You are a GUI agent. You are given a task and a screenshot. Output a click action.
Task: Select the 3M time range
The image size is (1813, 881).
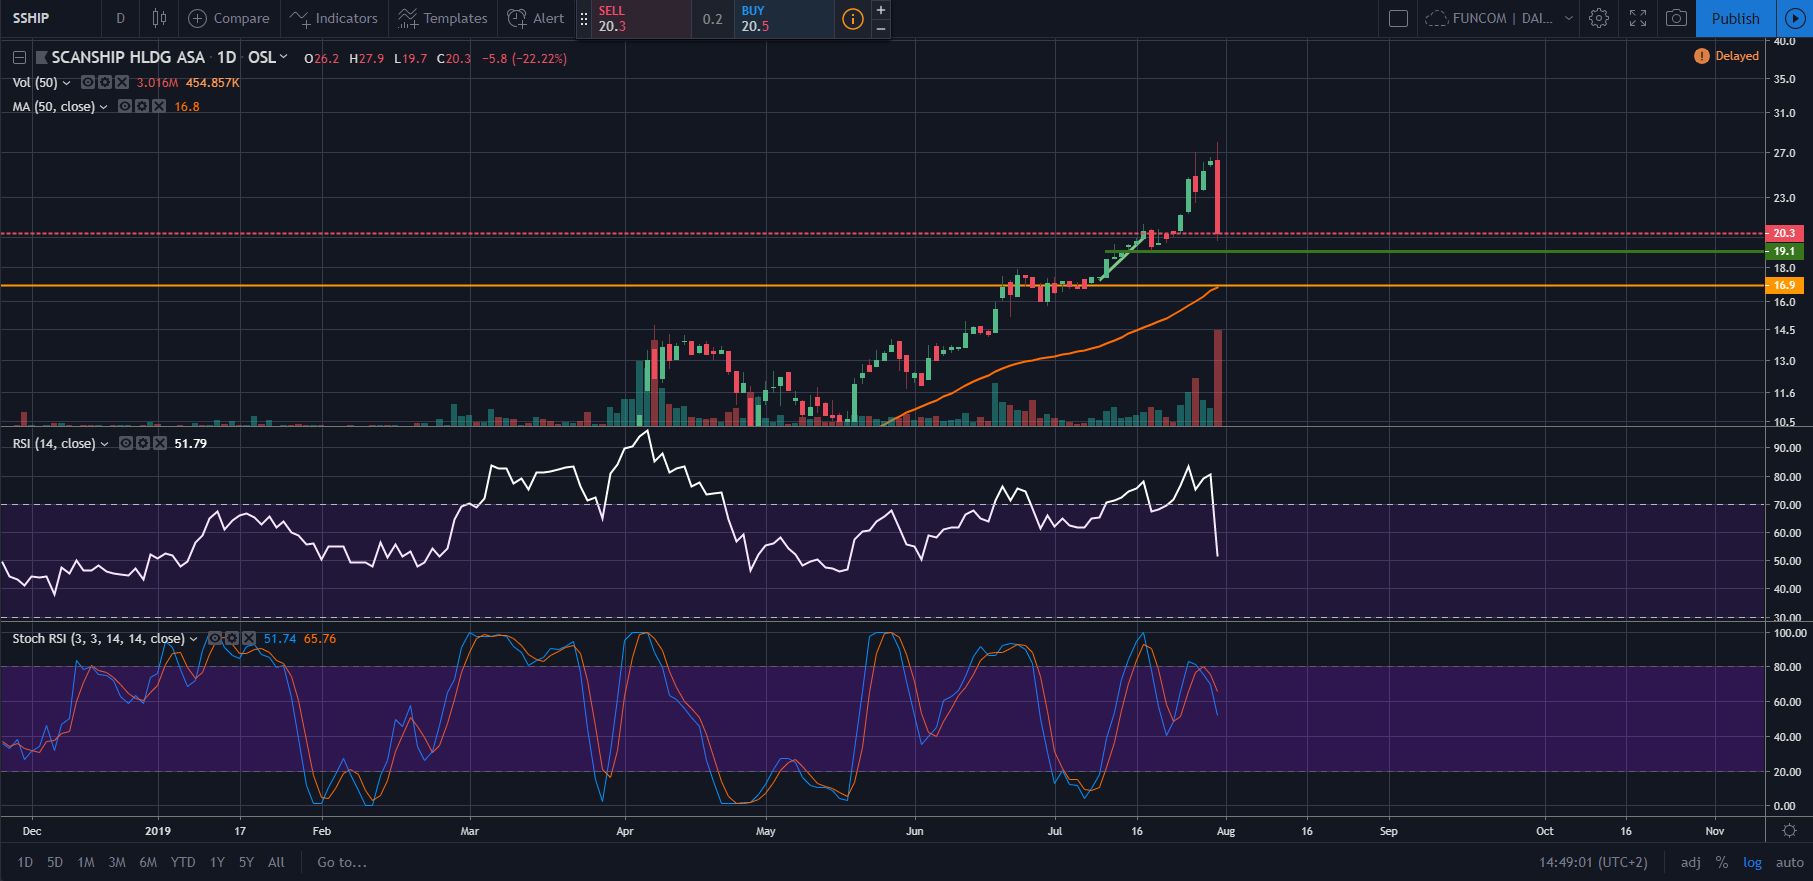point(117,862)
